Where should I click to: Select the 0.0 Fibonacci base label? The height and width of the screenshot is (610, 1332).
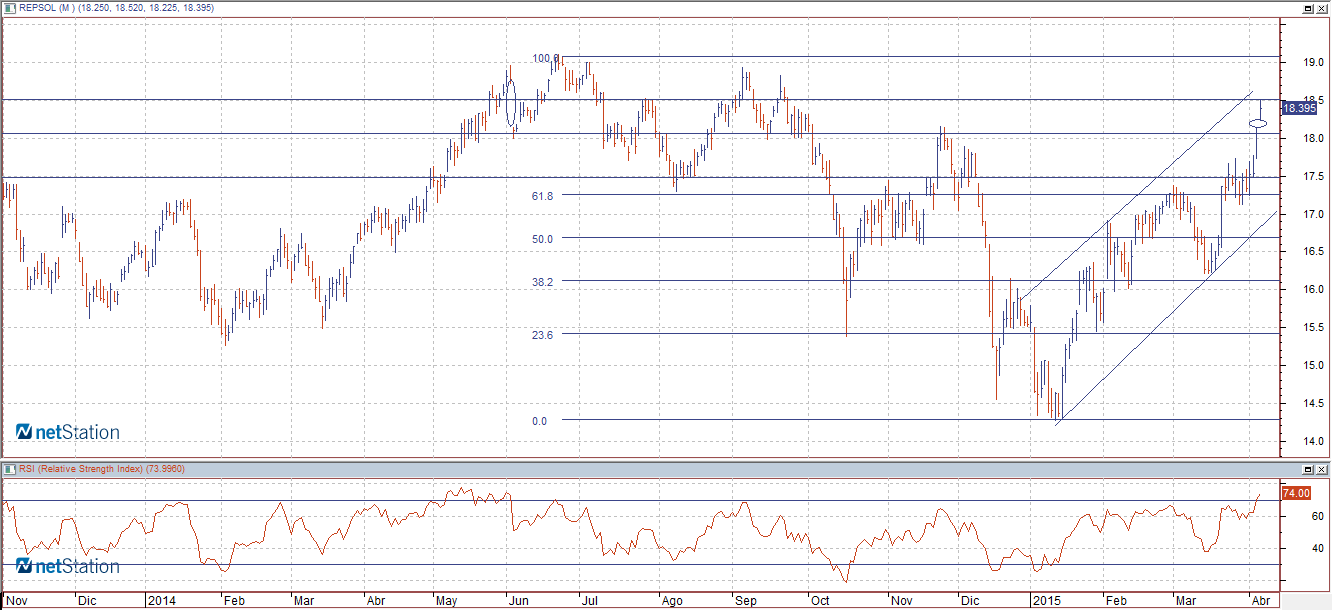(x=539, y=421)
